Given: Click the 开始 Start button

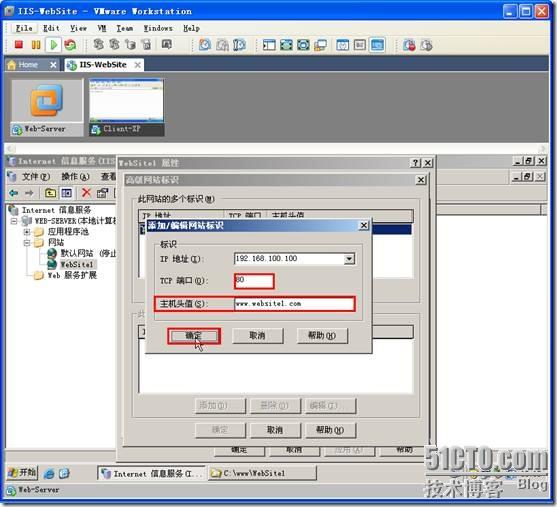Looking at the screenshot, I should pyautogui.click(x=22, y=473).
